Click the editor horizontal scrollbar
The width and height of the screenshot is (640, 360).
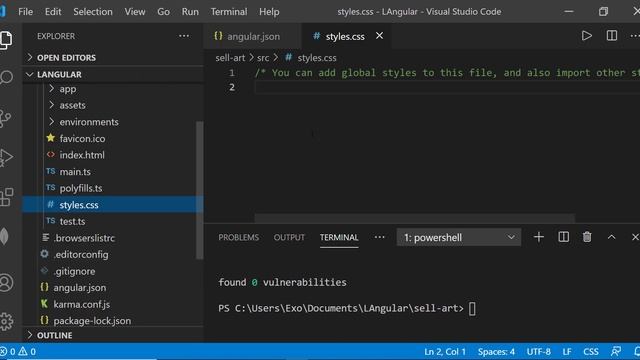coord(415,218)
